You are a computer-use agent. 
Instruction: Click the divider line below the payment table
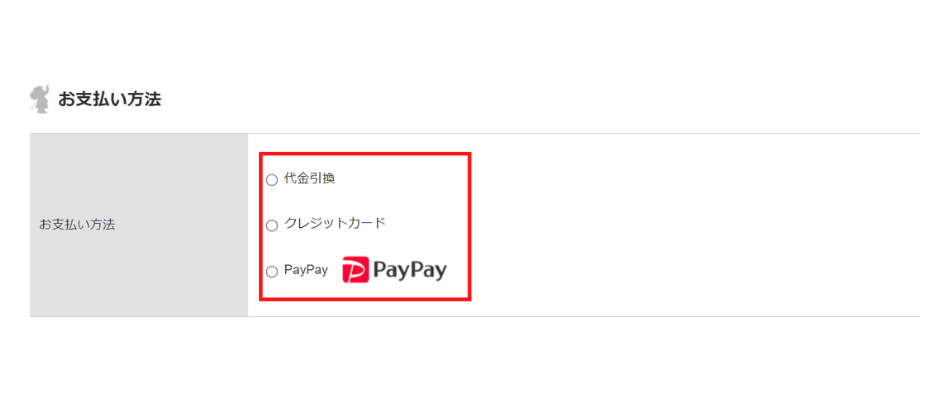(x=475, y=316)
